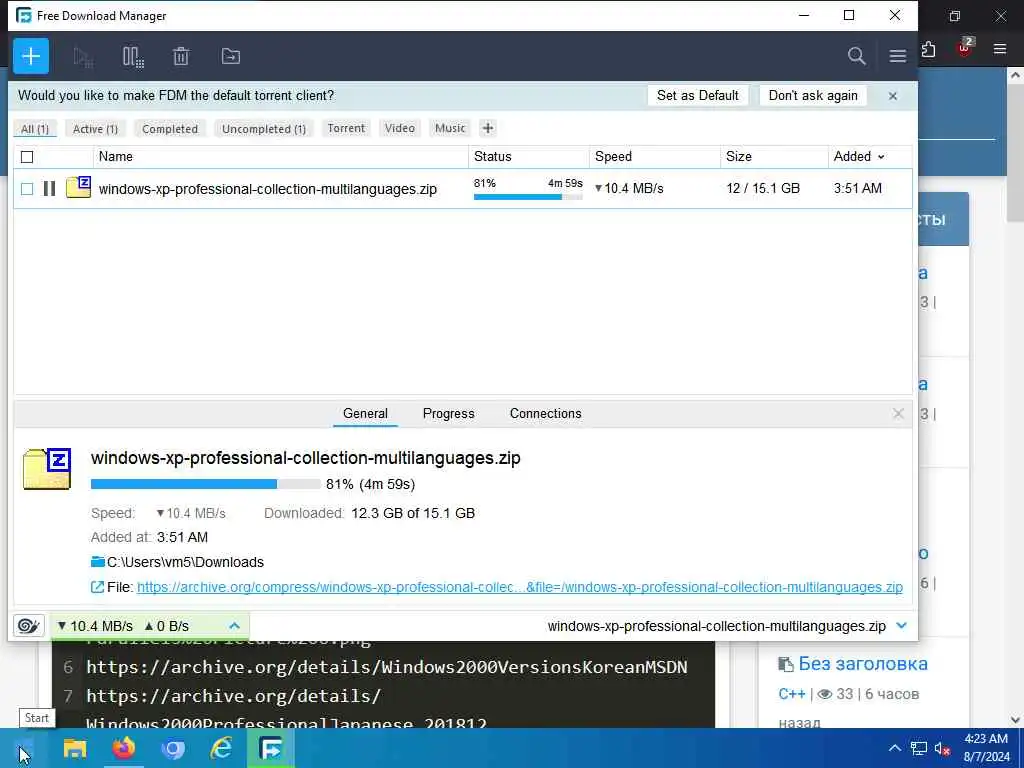Tick the checkbox for windows-xp zip row

click(x=27, y=189)
